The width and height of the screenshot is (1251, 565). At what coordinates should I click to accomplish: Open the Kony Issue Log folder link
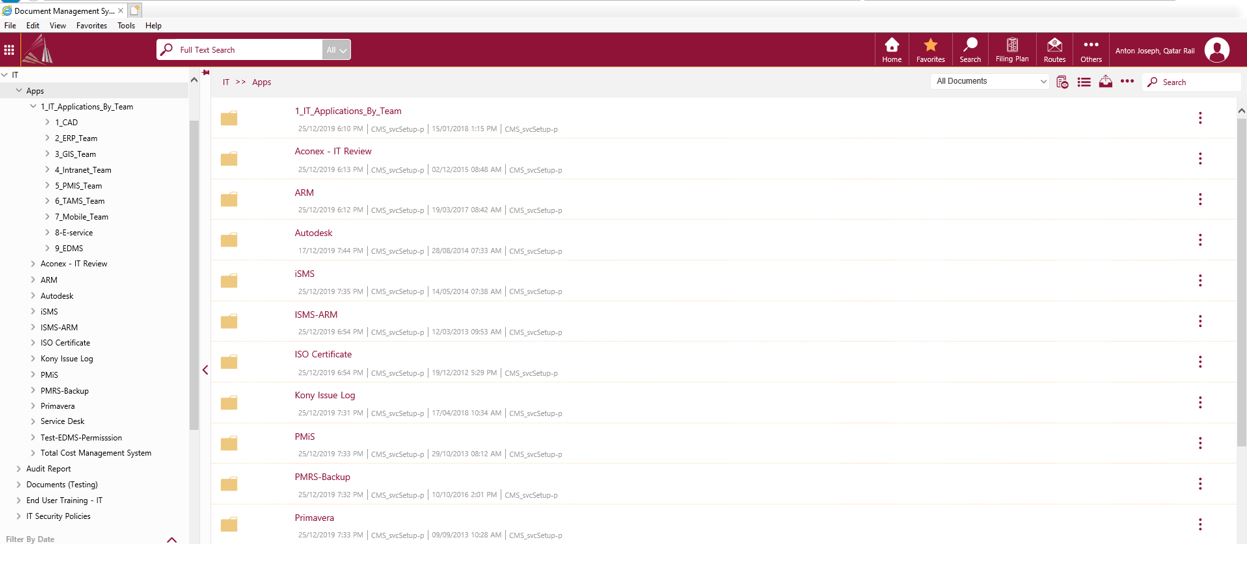click(x=325, y=395)
